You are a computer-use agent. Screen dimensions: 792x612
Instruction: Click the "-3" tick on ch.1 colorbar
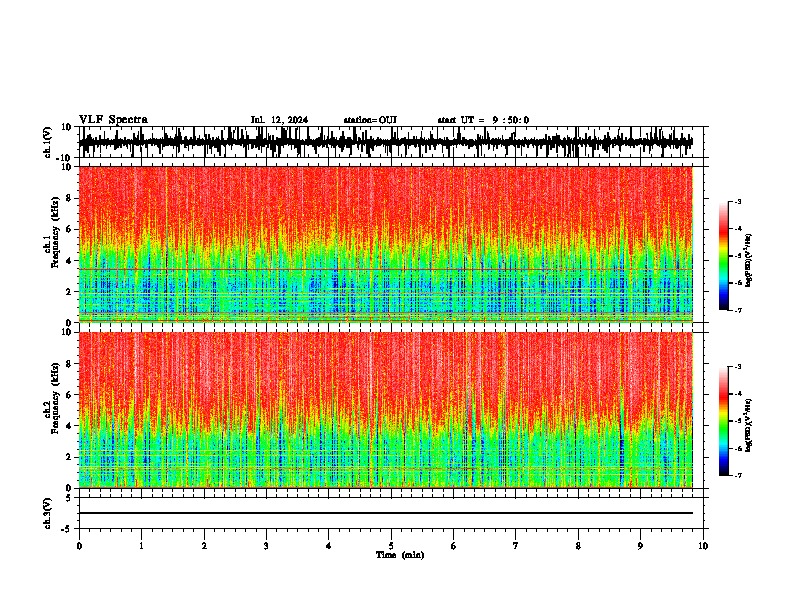tap(738, 202)
